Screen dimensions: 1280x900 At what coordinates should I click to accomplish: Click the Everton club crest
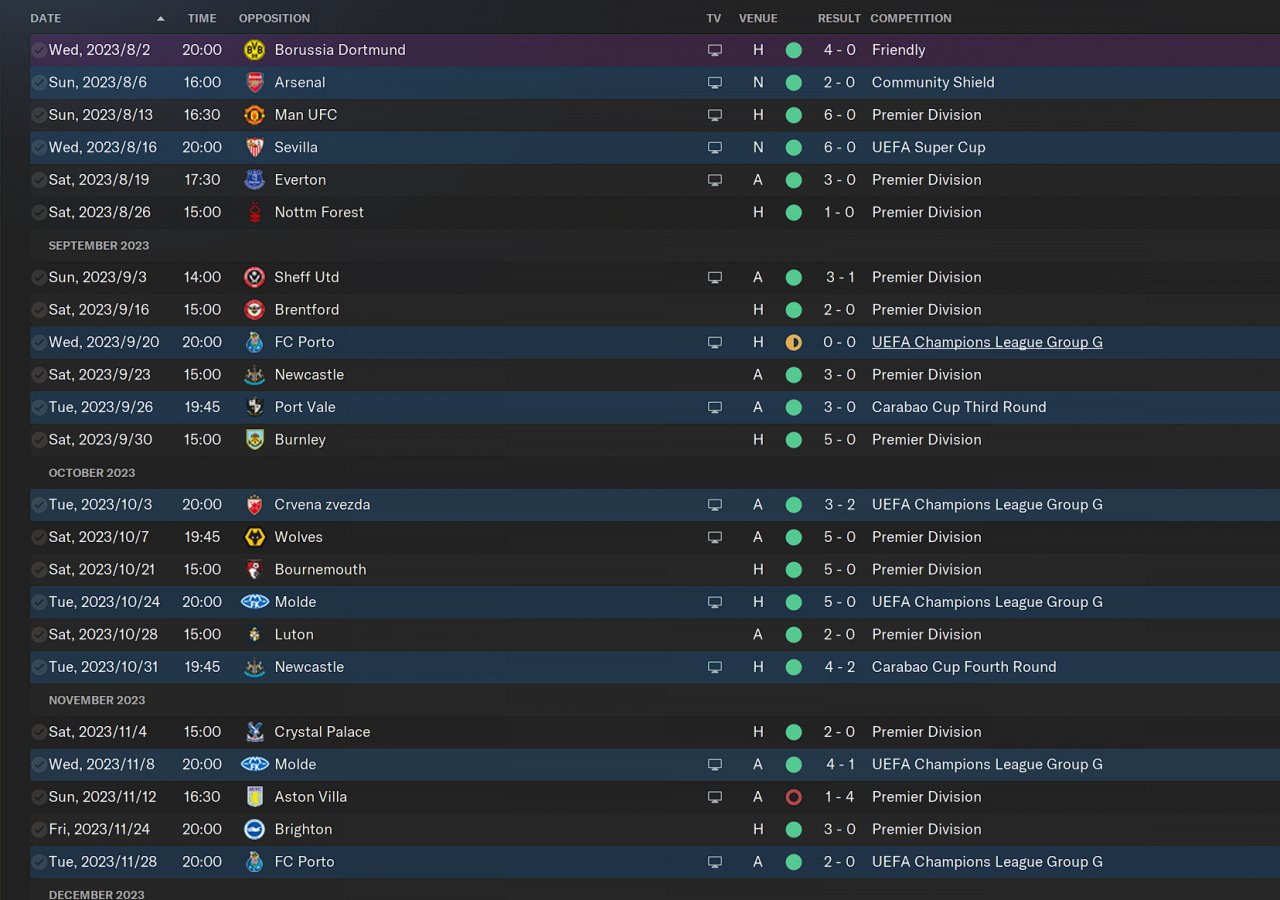tap(254, 180)
